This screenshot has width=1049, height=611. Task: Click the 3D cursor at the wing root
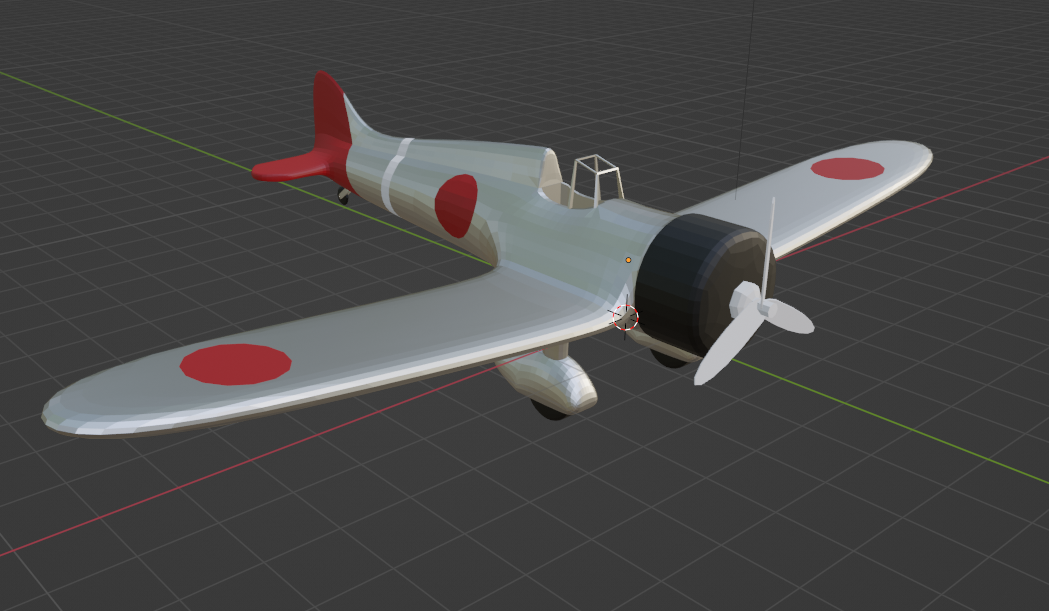pyautogui.click(x=626, y=318)
